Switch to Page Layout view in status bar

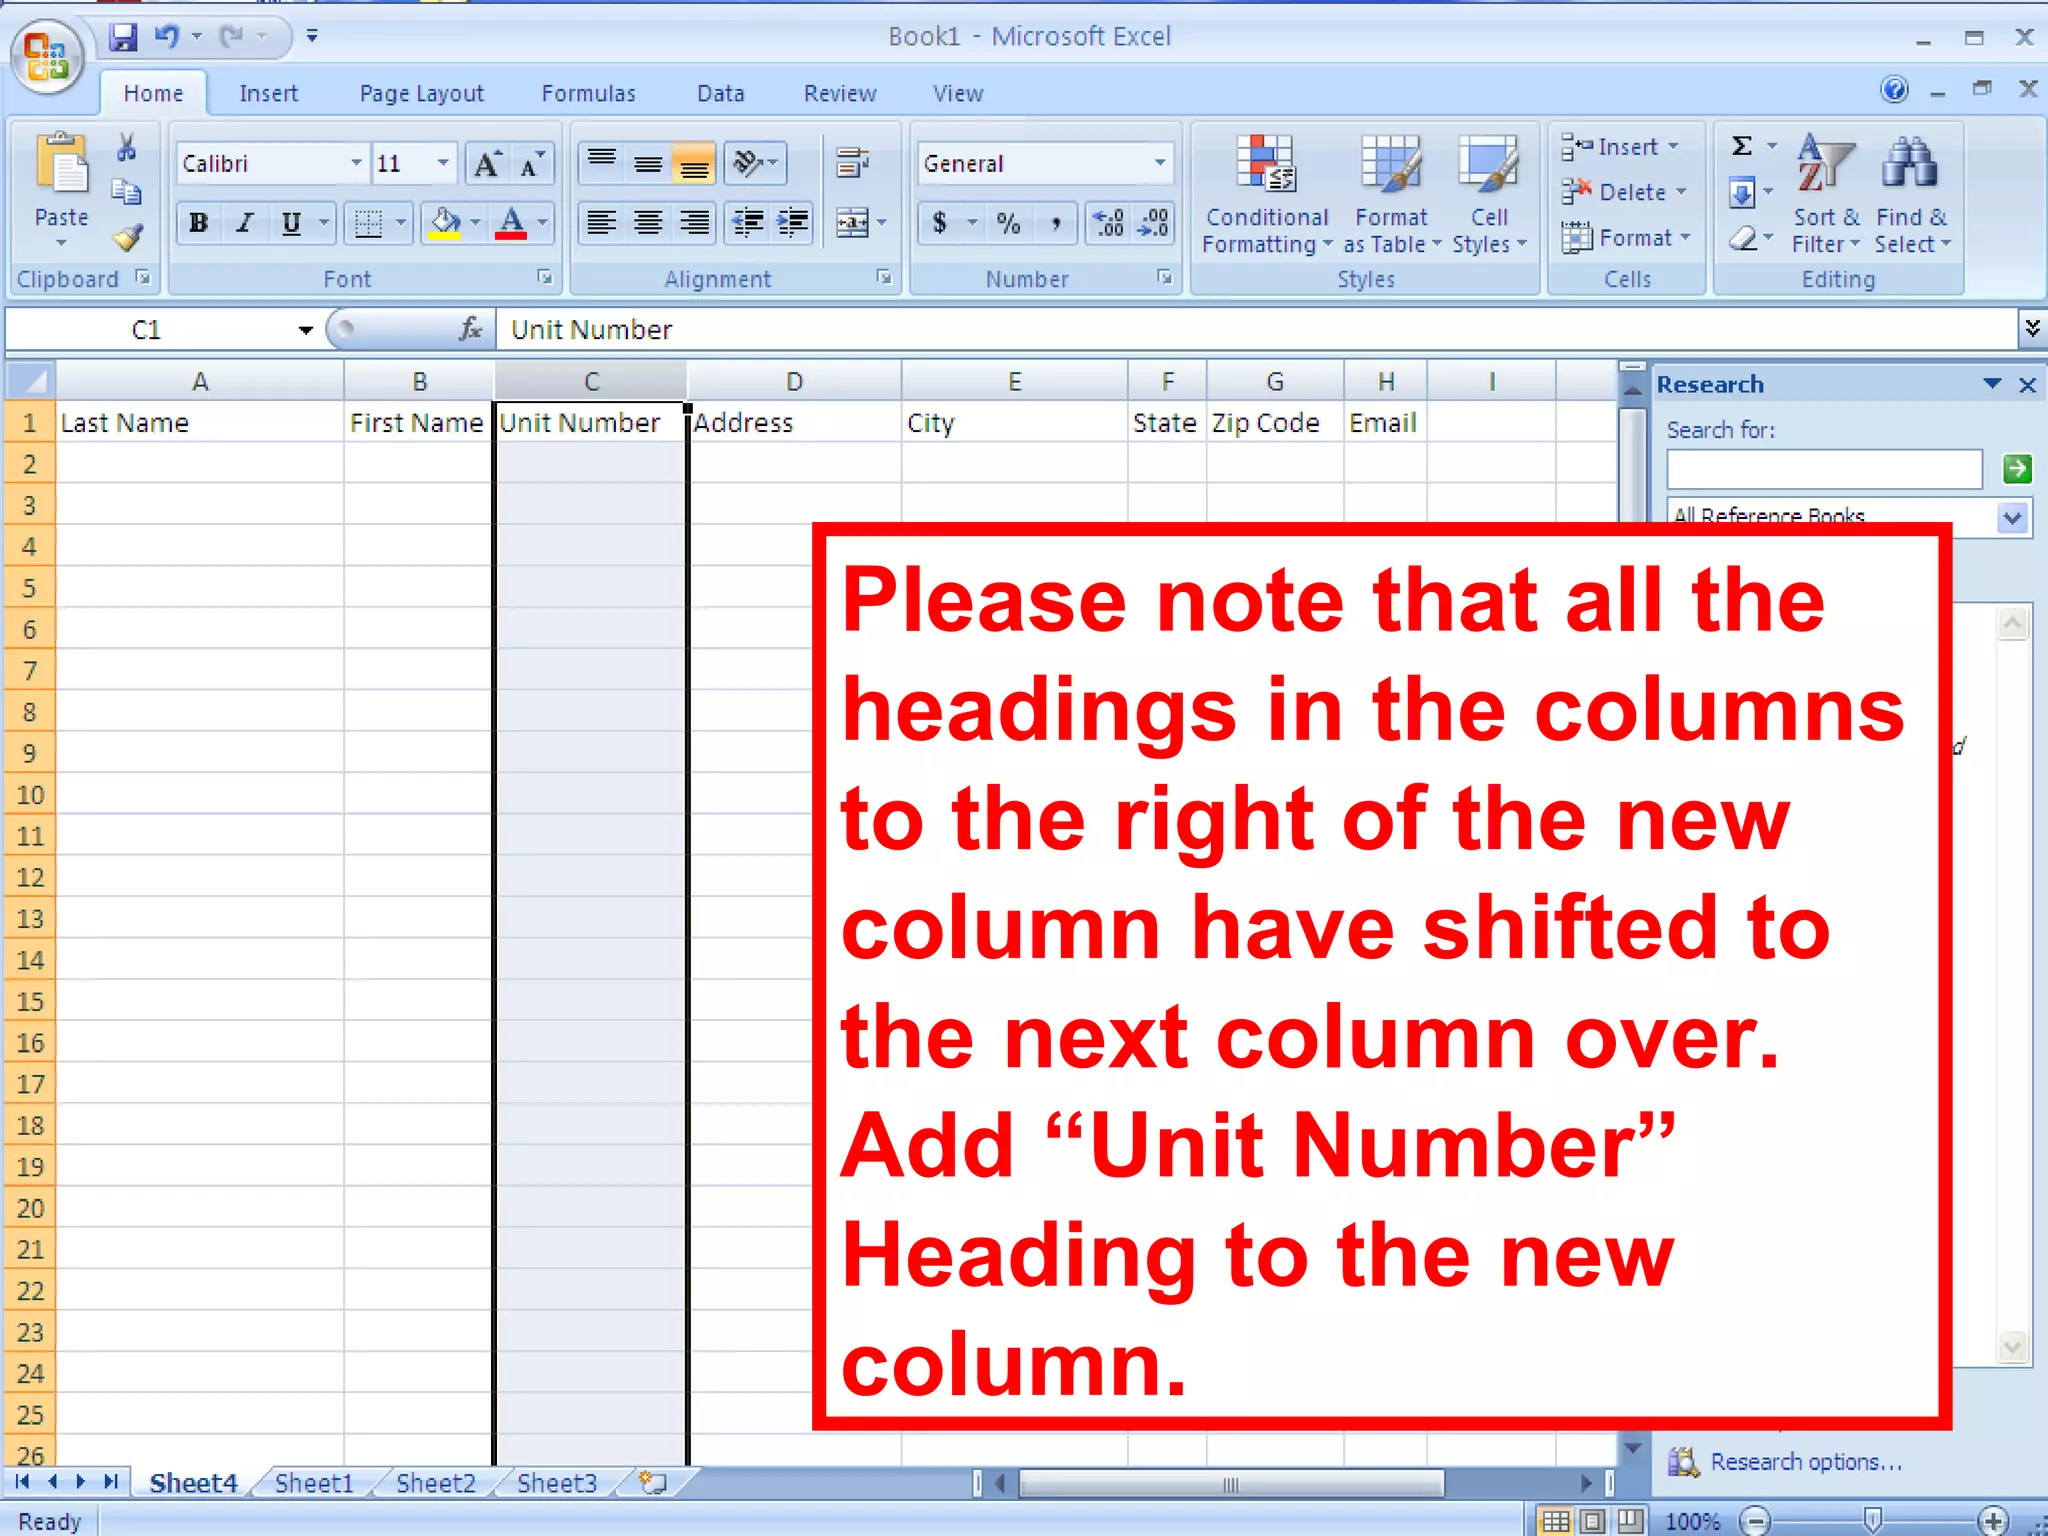pos(1592,1521)
